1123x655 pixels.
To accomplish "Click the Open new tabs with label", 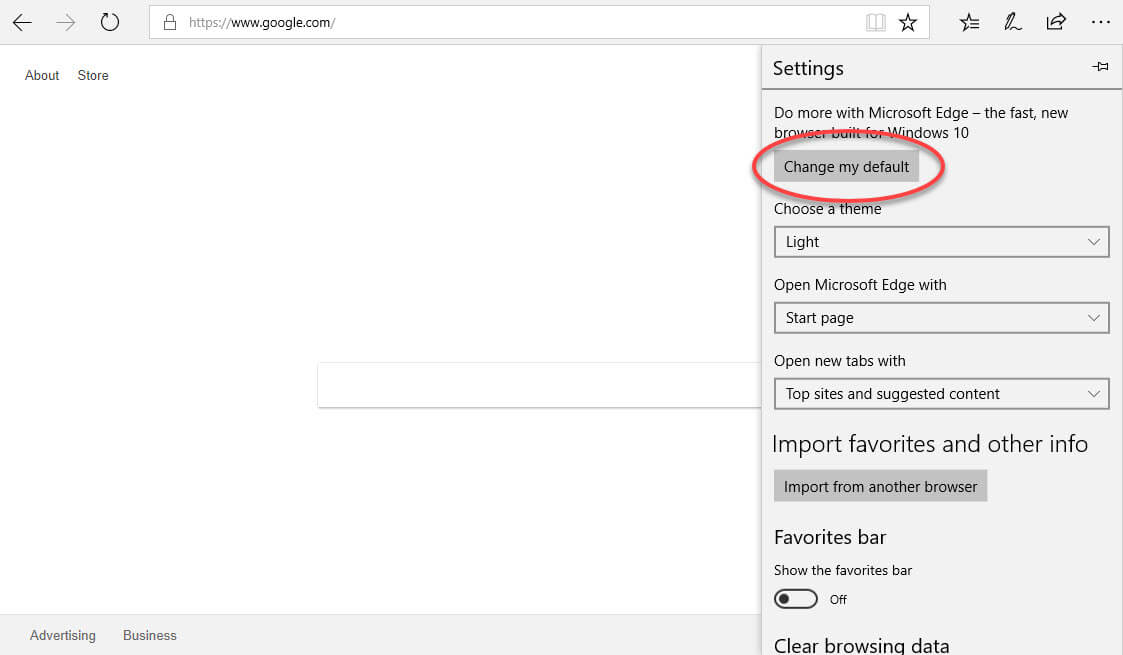I will point(839,361).
